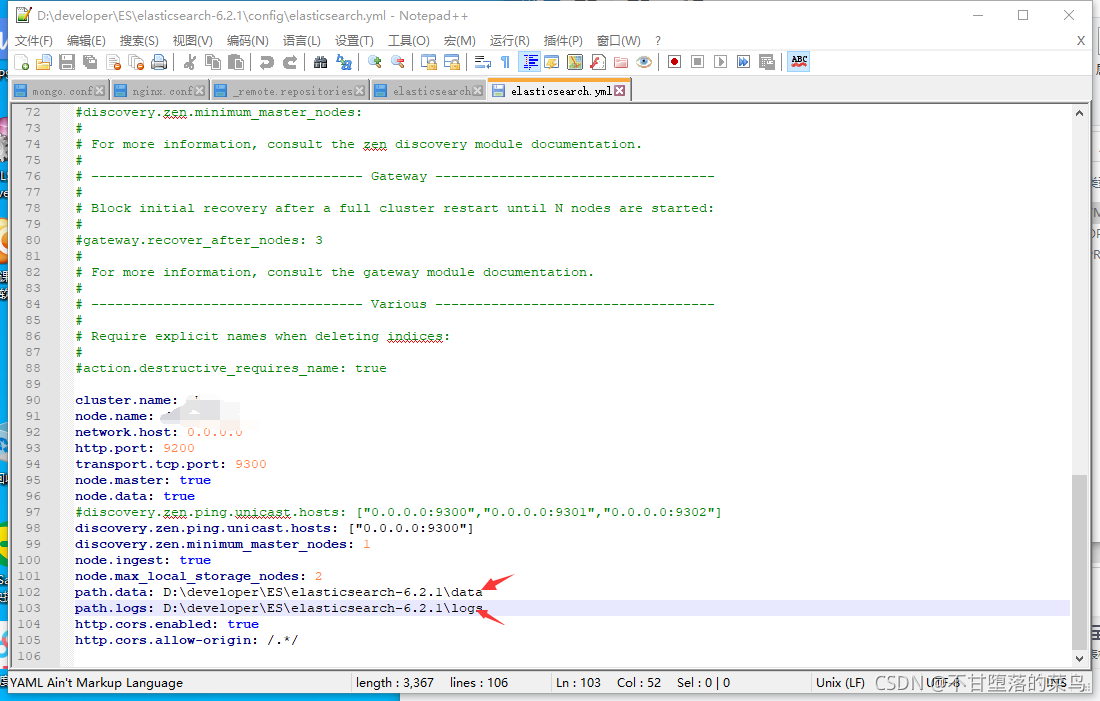Open the 窗口(W) menu

619,41
